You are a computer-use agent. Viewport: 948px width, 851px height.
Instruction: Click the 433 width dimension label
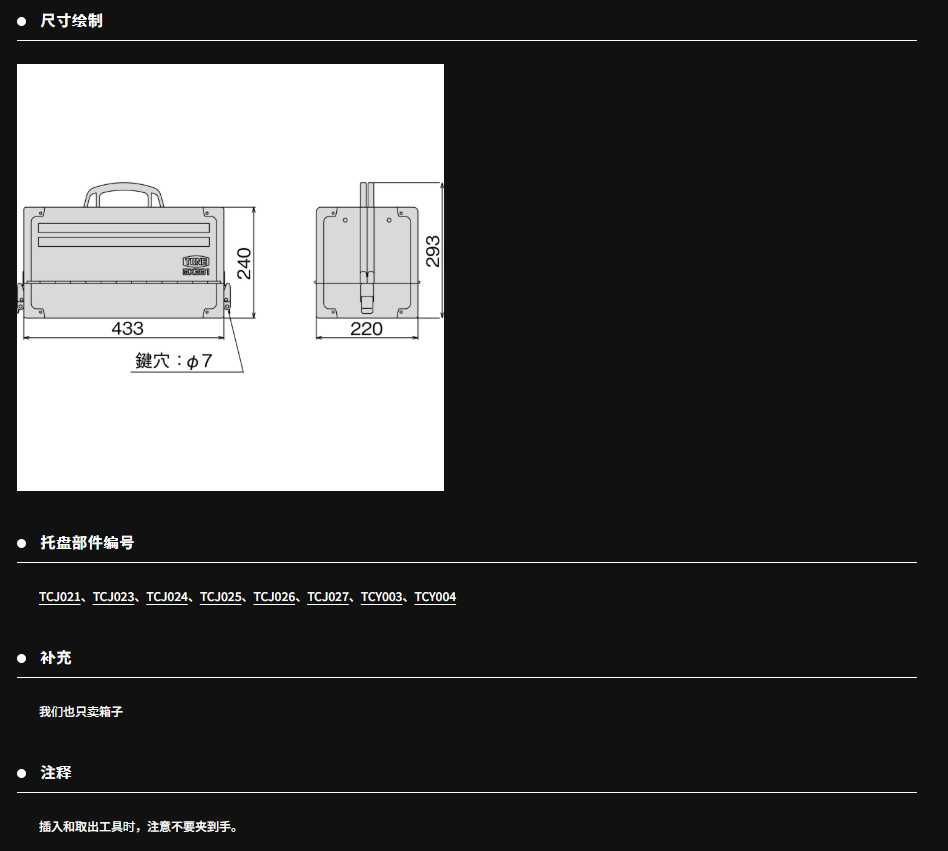click(127, 328)
